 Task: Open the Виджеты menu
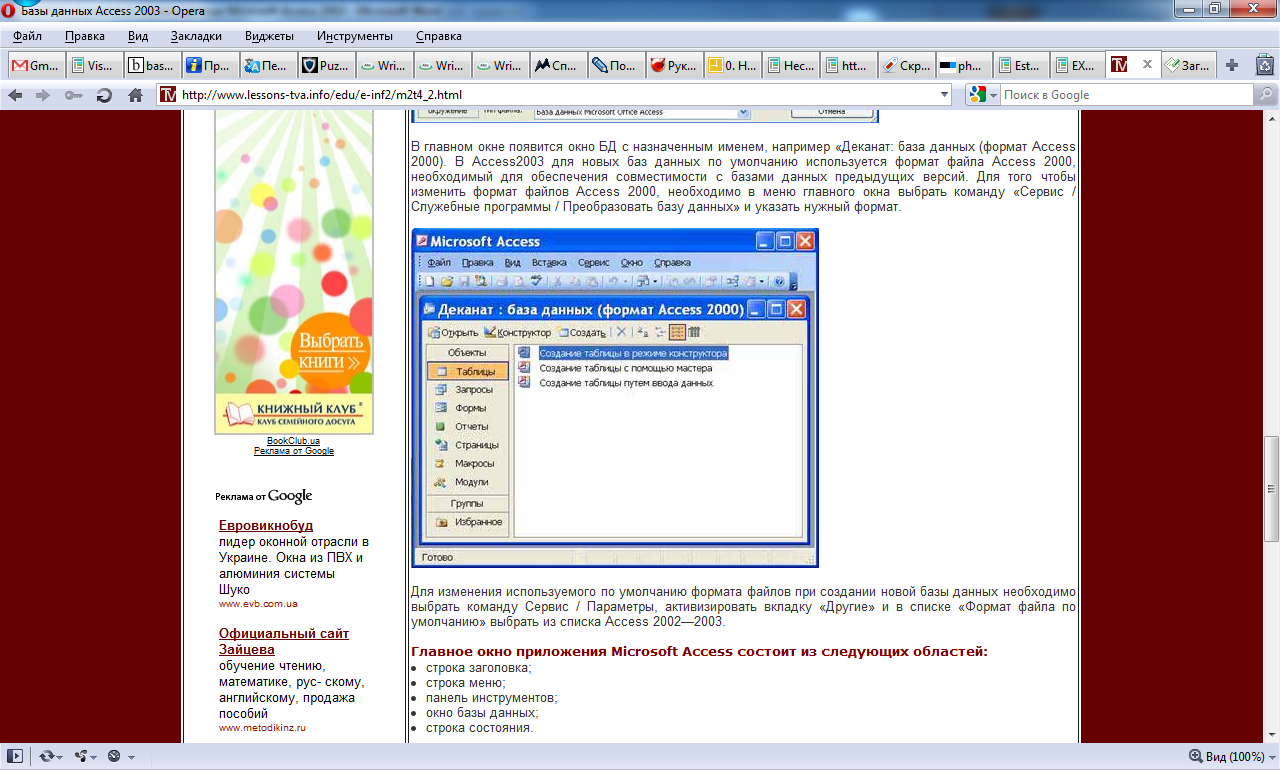[x=269, y=36]
